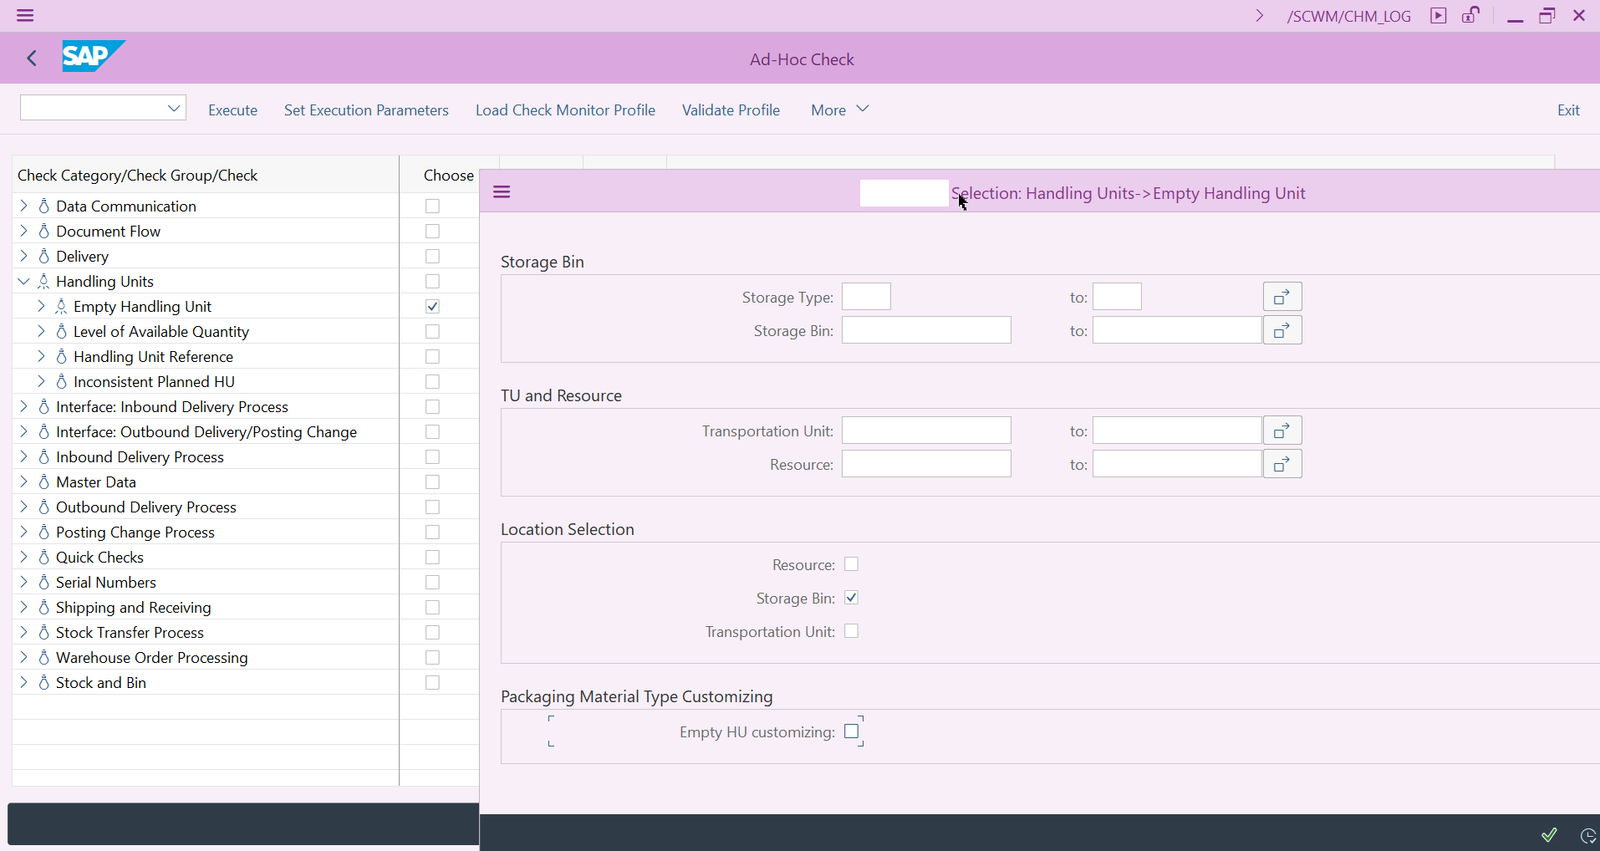This screenshot has height=851, width=1600.
Task: Enable Resource under Location Selection
Action: (x=851, y=564)
